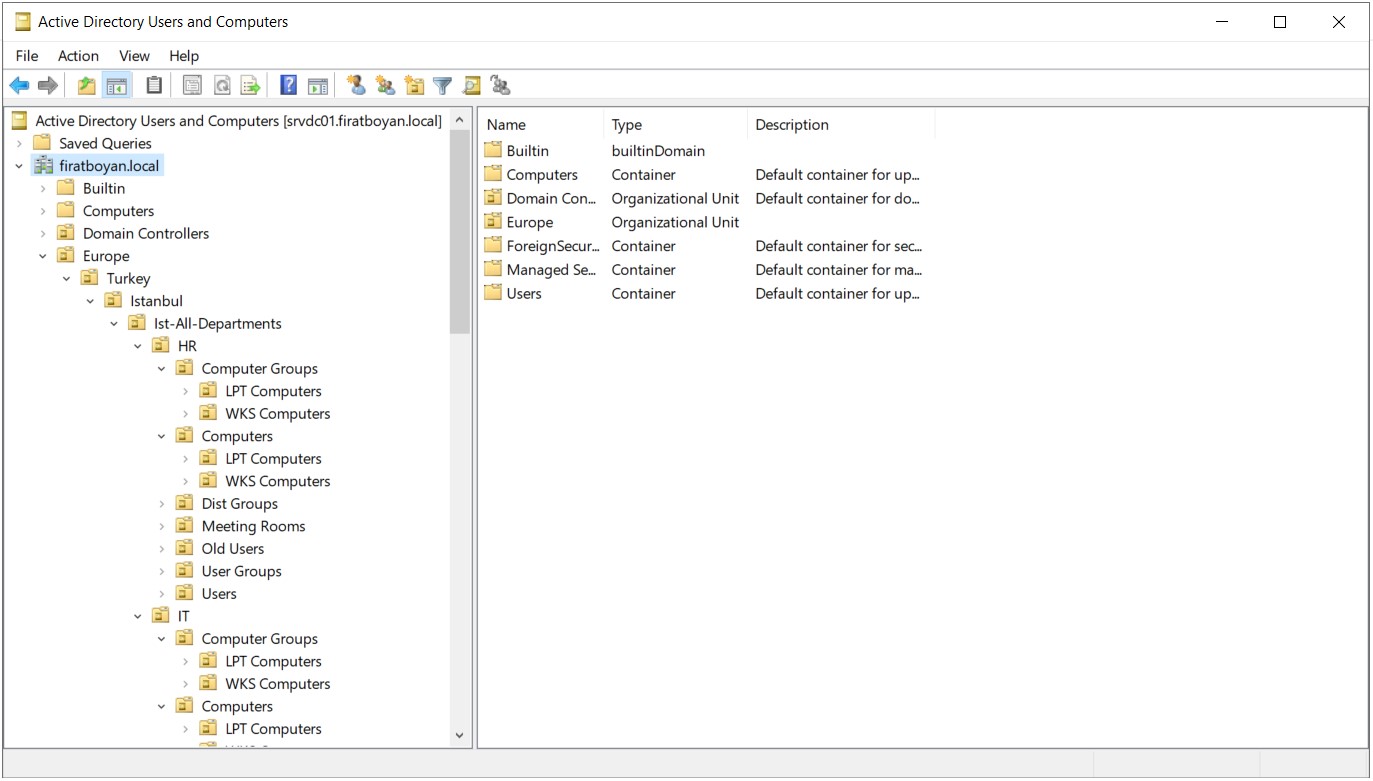
Task: Open the File menu
Action: 27,56
